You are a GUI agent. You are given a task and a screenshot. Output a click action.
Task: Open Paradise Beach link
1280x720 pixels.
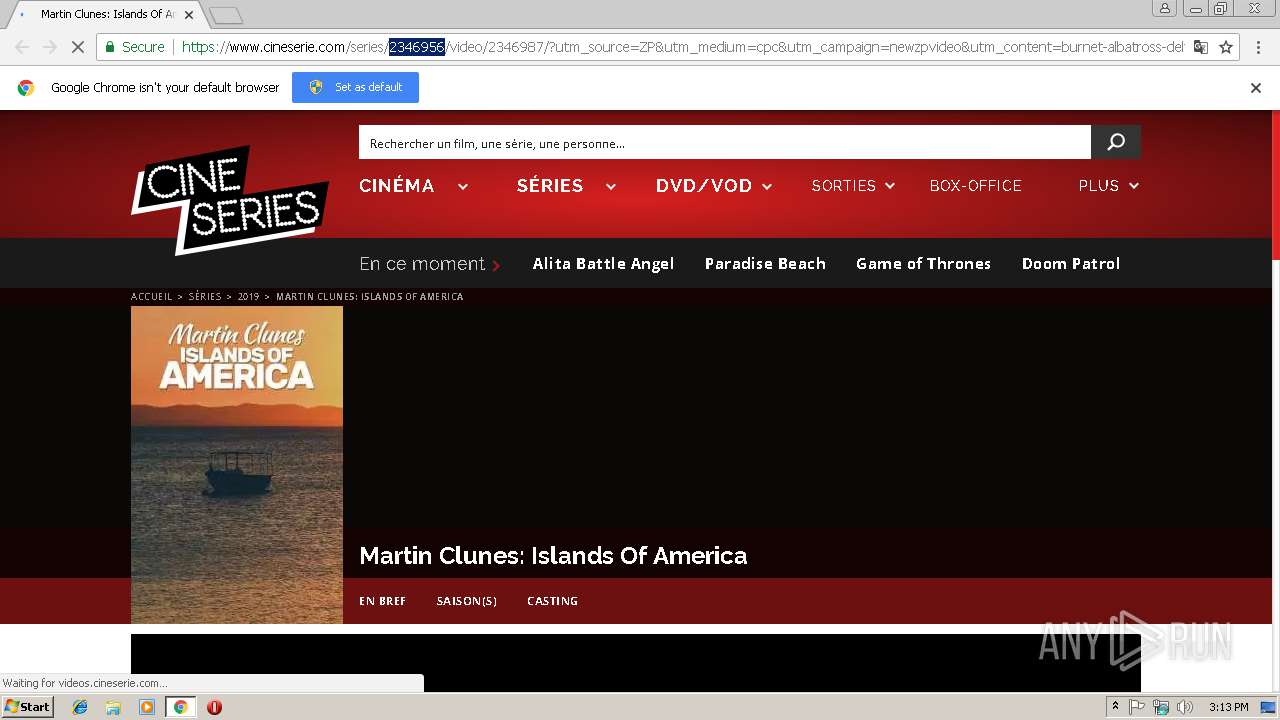click(x=765, y=264)
